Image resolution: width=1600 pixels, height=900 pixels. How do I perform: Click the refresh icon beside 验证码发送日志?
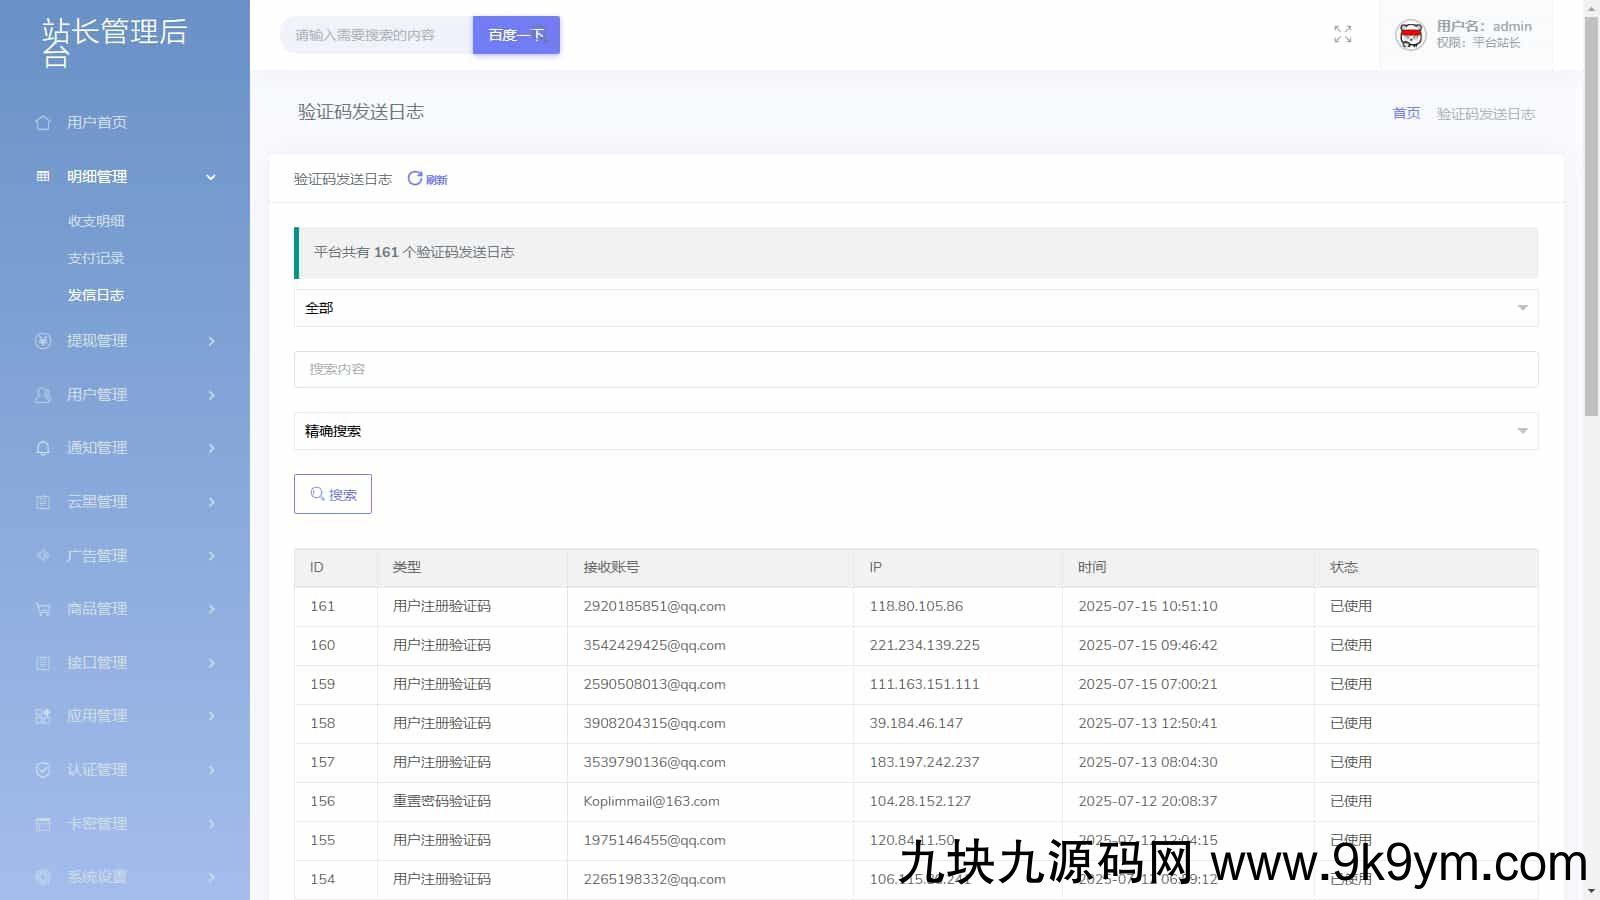click(415, 179)
